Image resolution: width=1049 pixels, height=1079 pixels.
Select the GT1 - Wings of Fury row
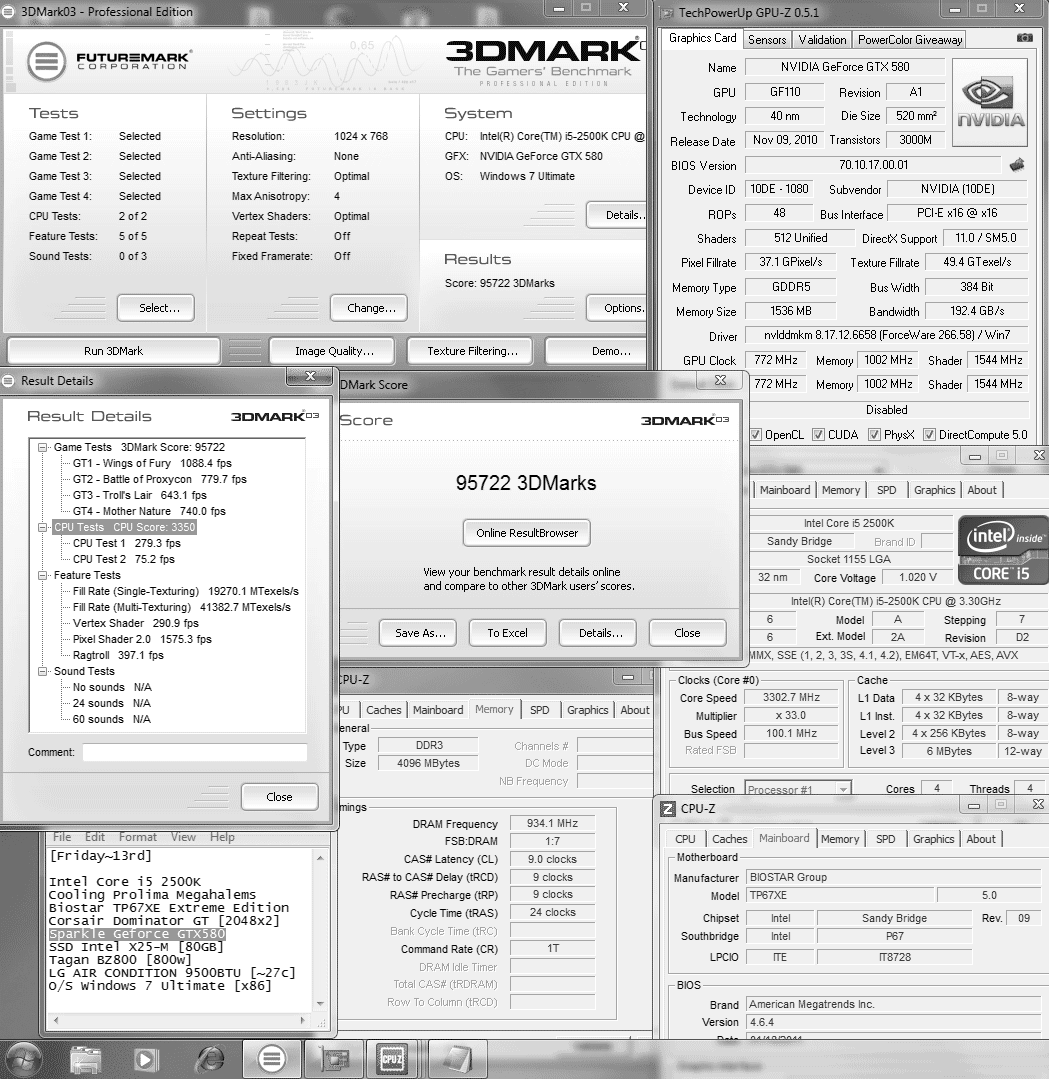point(152,463)
